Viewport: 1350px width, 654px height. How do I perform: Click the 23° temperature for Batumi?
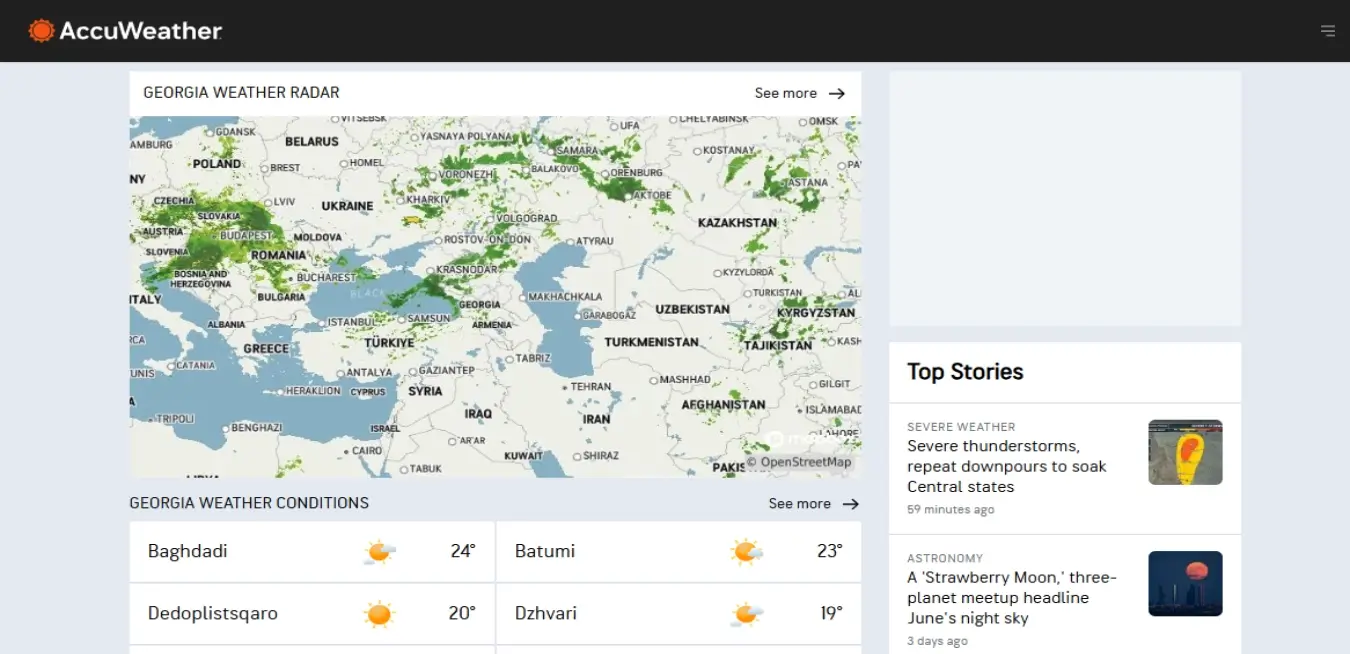pyautogui.click(x=830, y=551)
